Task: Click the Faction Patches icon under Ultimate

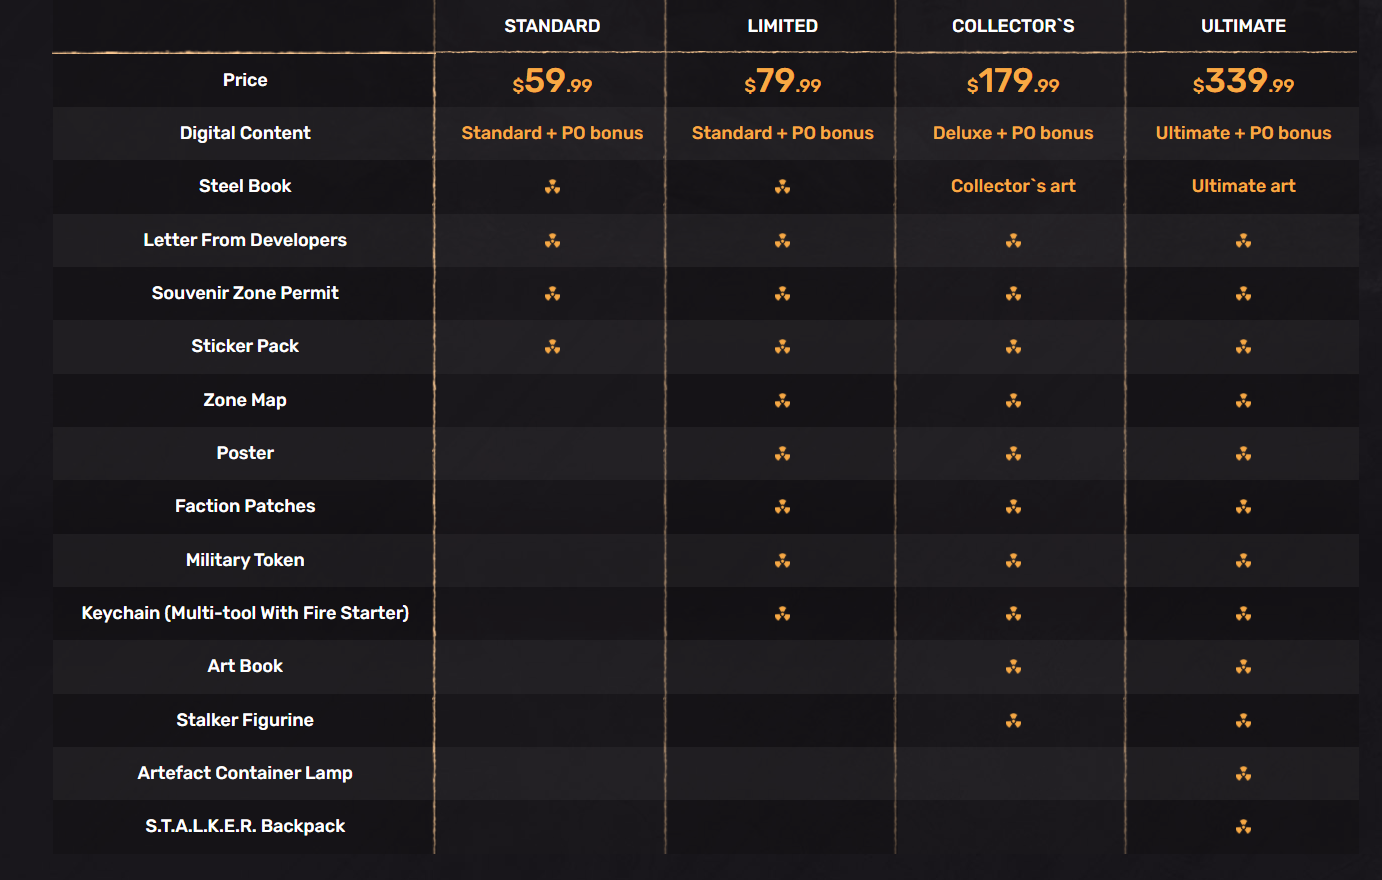Action: pyautogui.click(x=1243, y=507)
